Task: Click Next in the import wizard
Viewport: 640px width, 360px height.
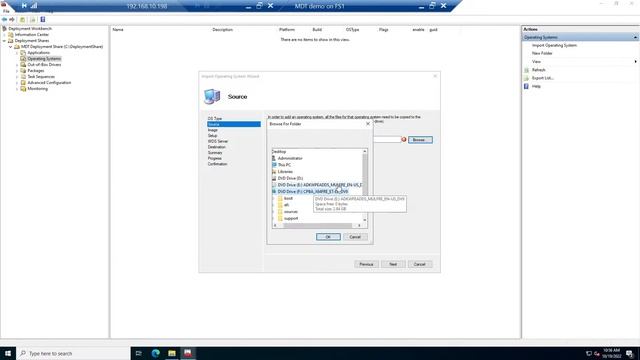Action: point(393,264)
